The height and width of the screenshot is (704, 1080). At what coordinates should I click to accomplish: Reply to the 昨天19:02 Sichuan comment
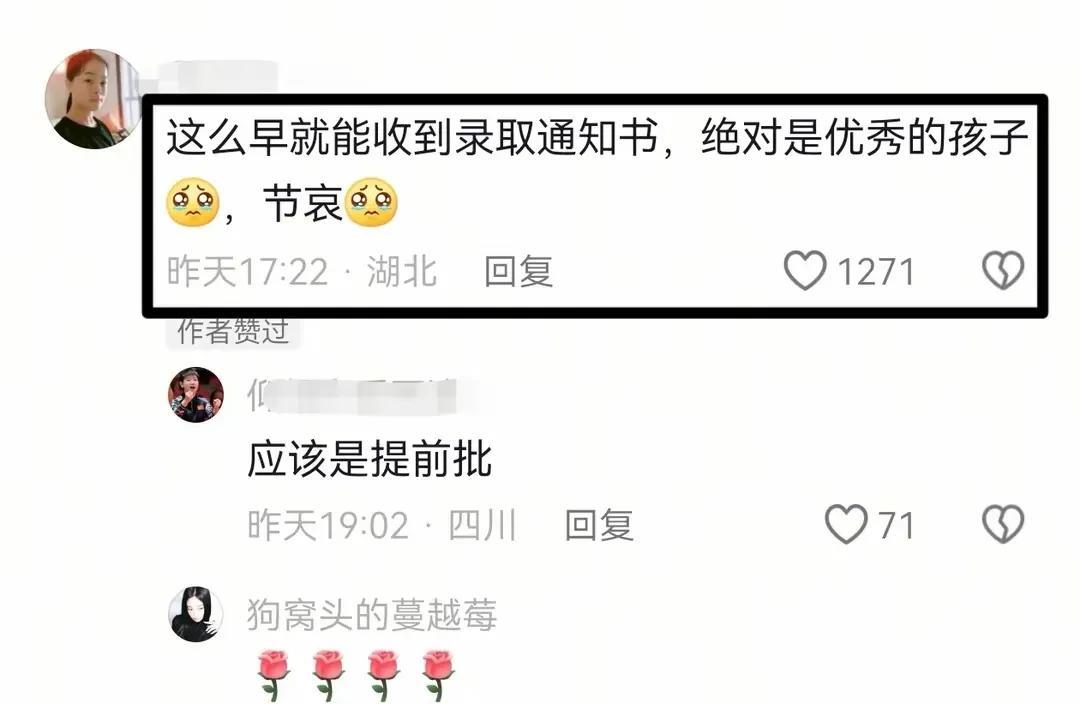click(599, 525)
